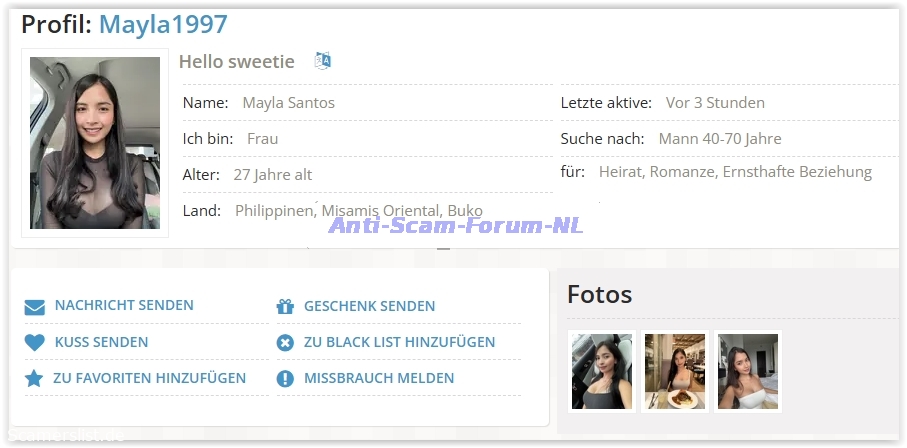Click the gift box icon
907x448 pixels.
285,307
